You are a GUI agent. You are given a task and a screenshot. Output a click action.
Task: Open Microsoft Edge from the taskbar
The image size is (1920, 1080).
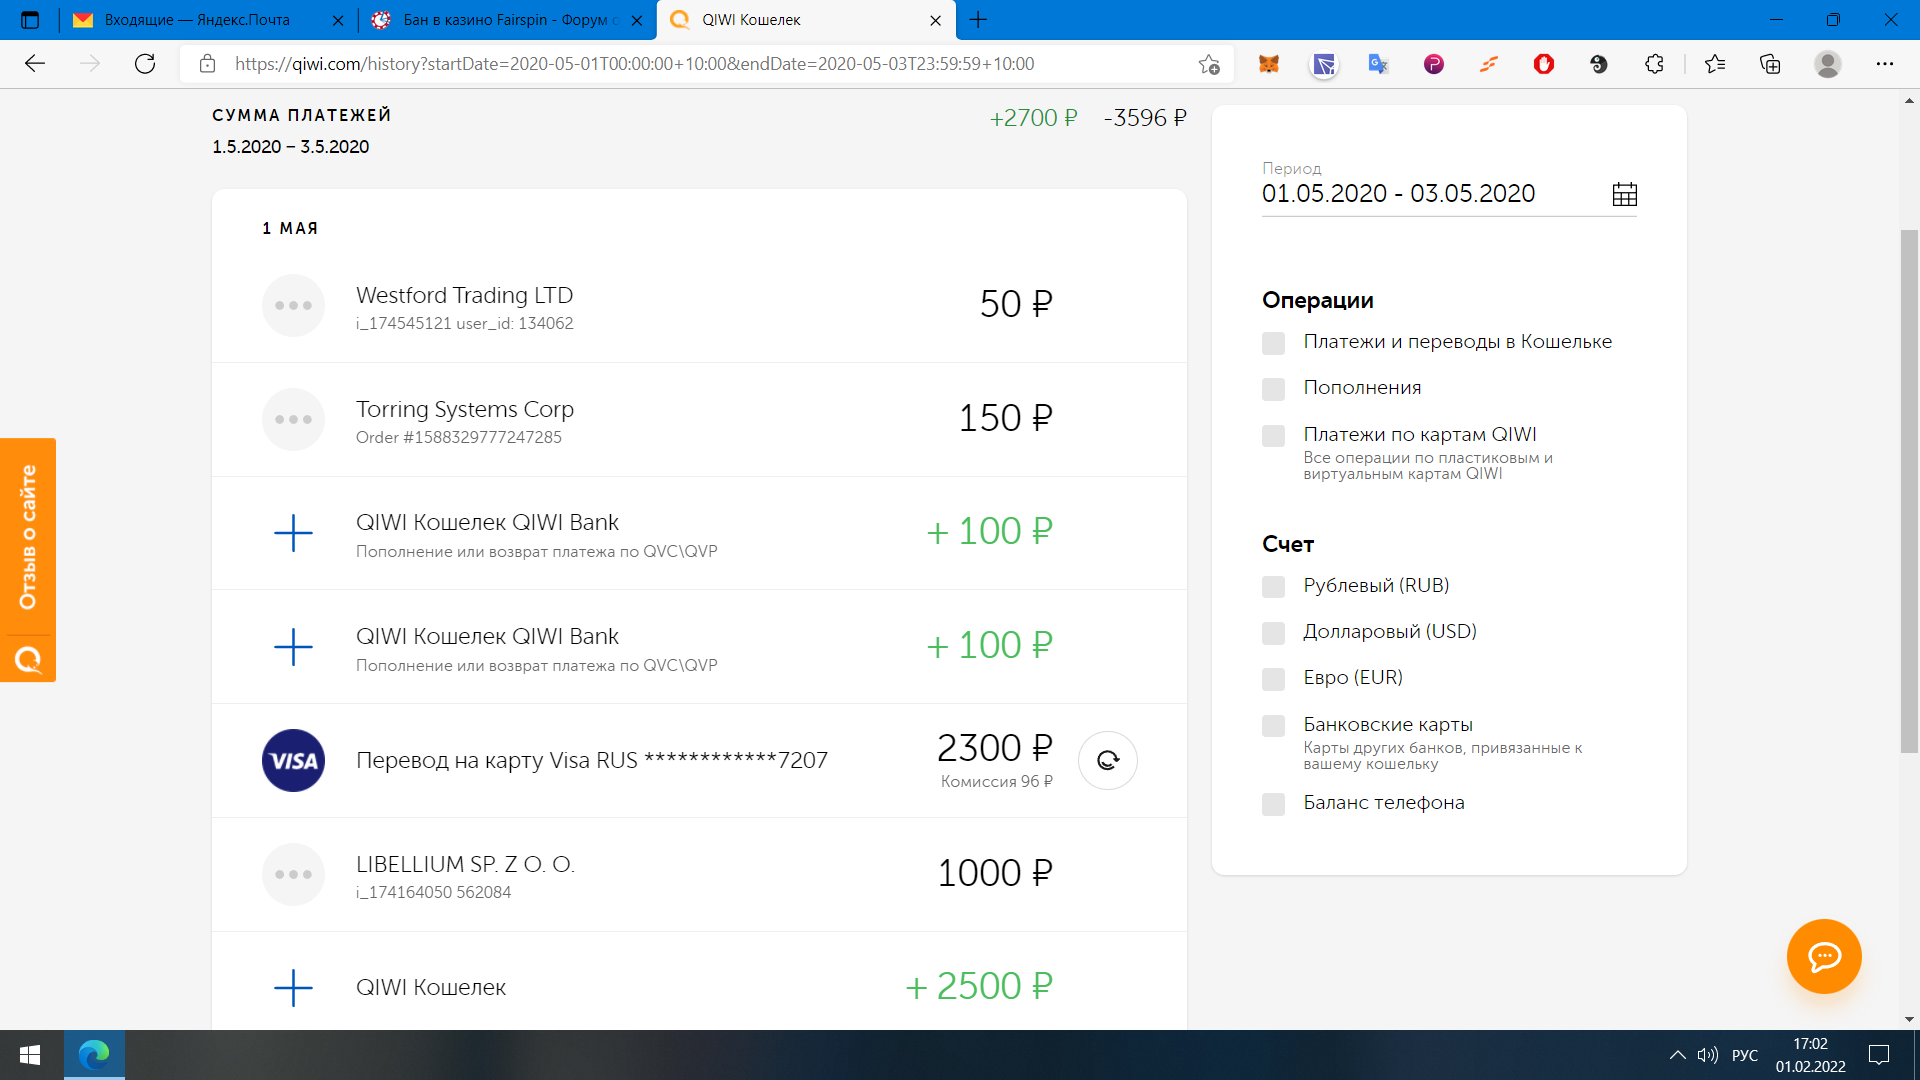click(x=94, y=1055)
